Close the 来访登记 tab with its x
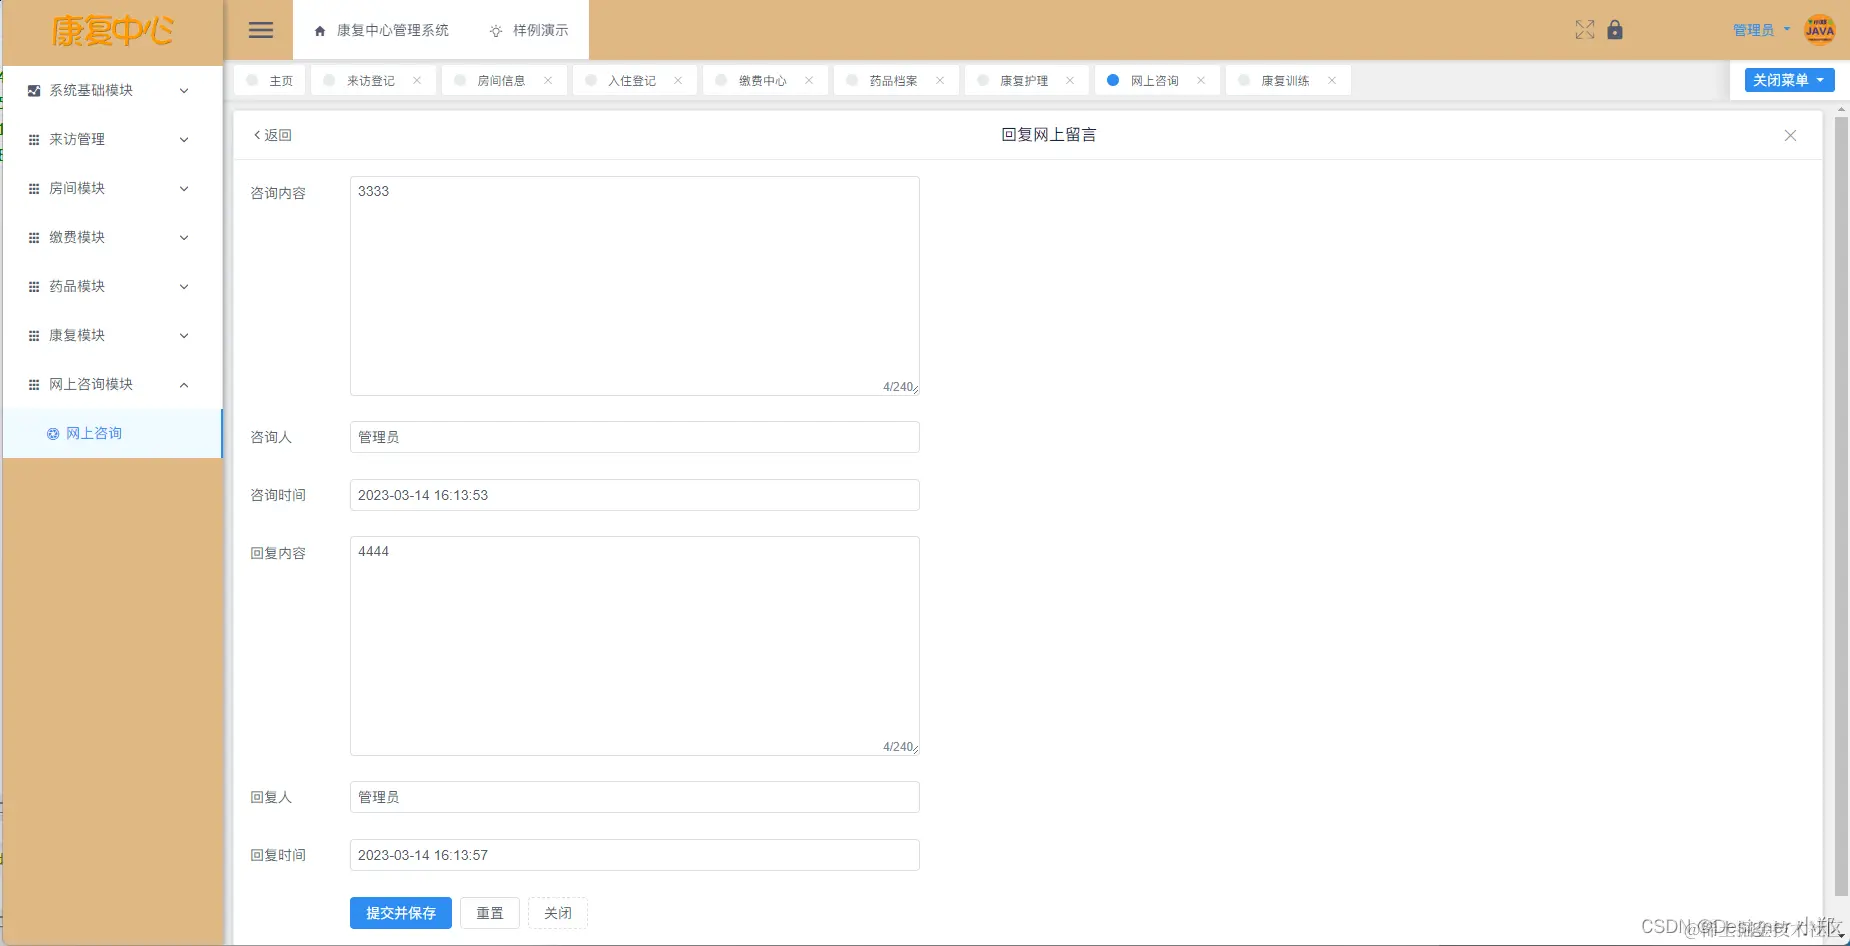1850x946 pixels. 417,80
